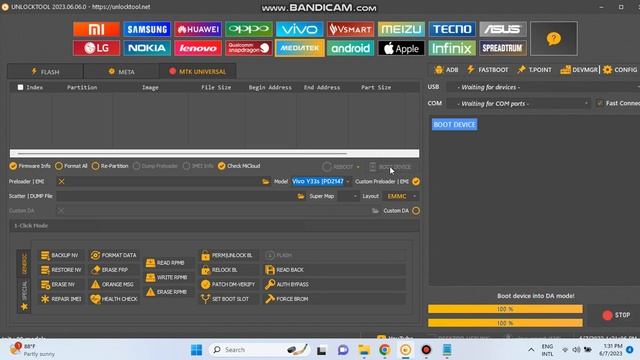
Task: Select the Apple brand logo
Action: coord(401,48)
